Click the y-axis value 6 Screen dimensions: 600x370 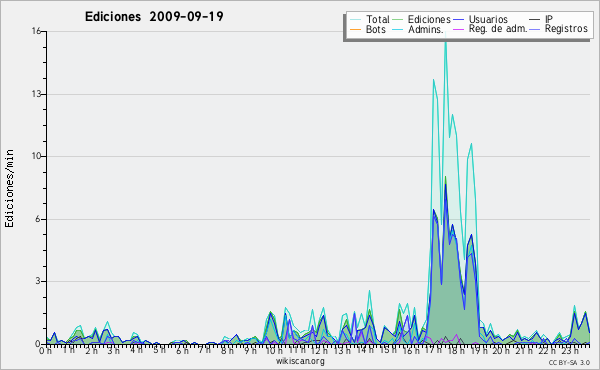point(38,219)
